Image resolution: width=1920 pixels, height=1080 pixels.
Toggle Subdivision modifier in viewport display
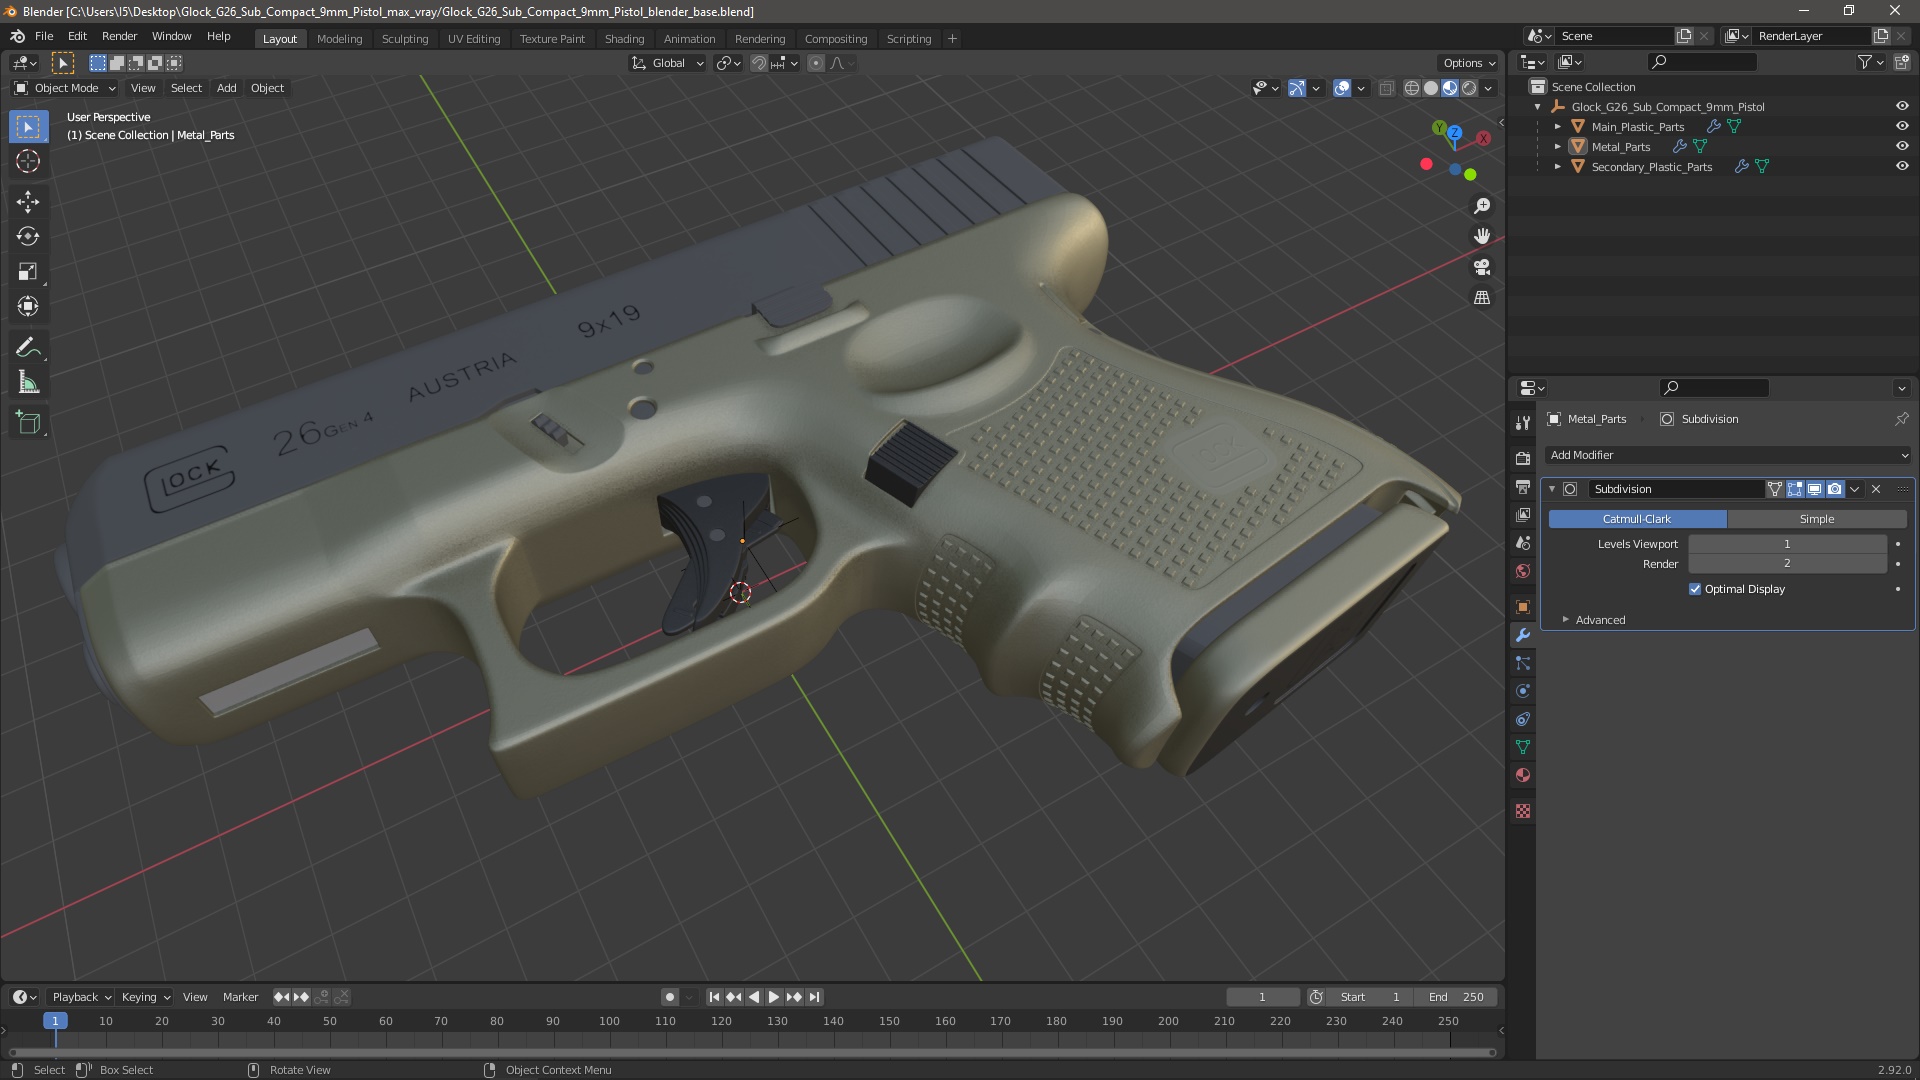pos(1815,489)
